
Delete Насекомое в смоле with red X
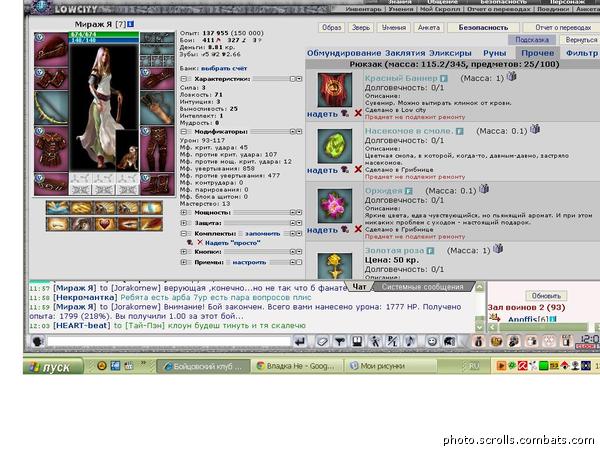[x=358, y=169]
